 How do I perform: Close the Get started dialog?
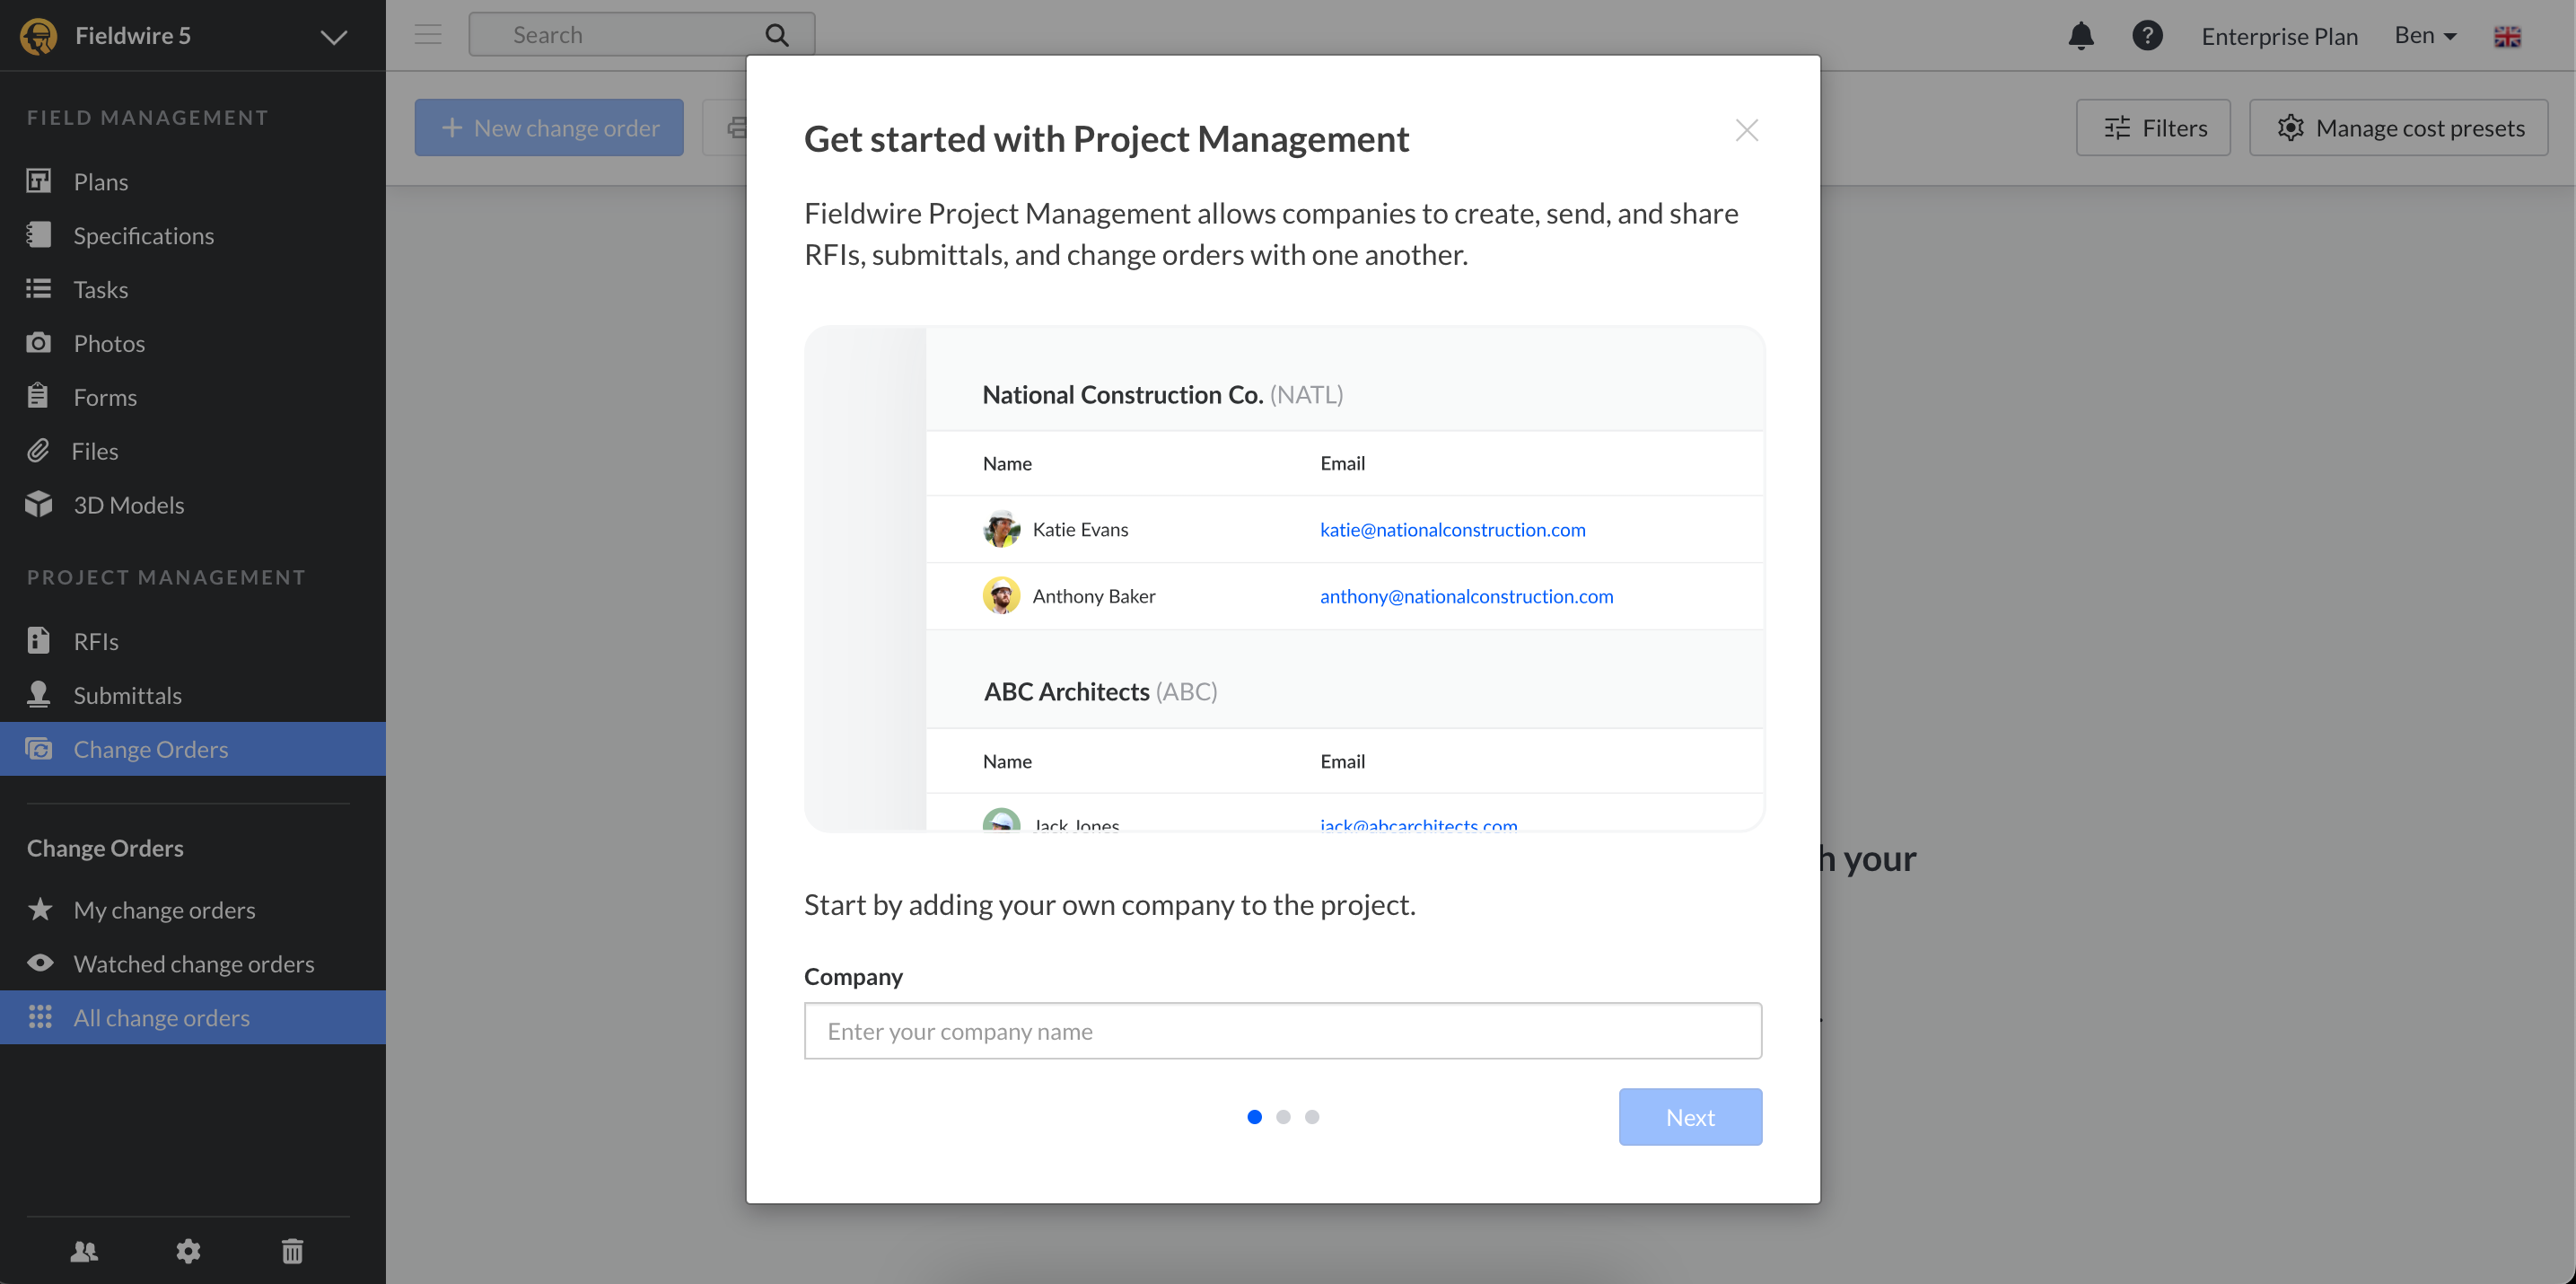point(1746,130)
